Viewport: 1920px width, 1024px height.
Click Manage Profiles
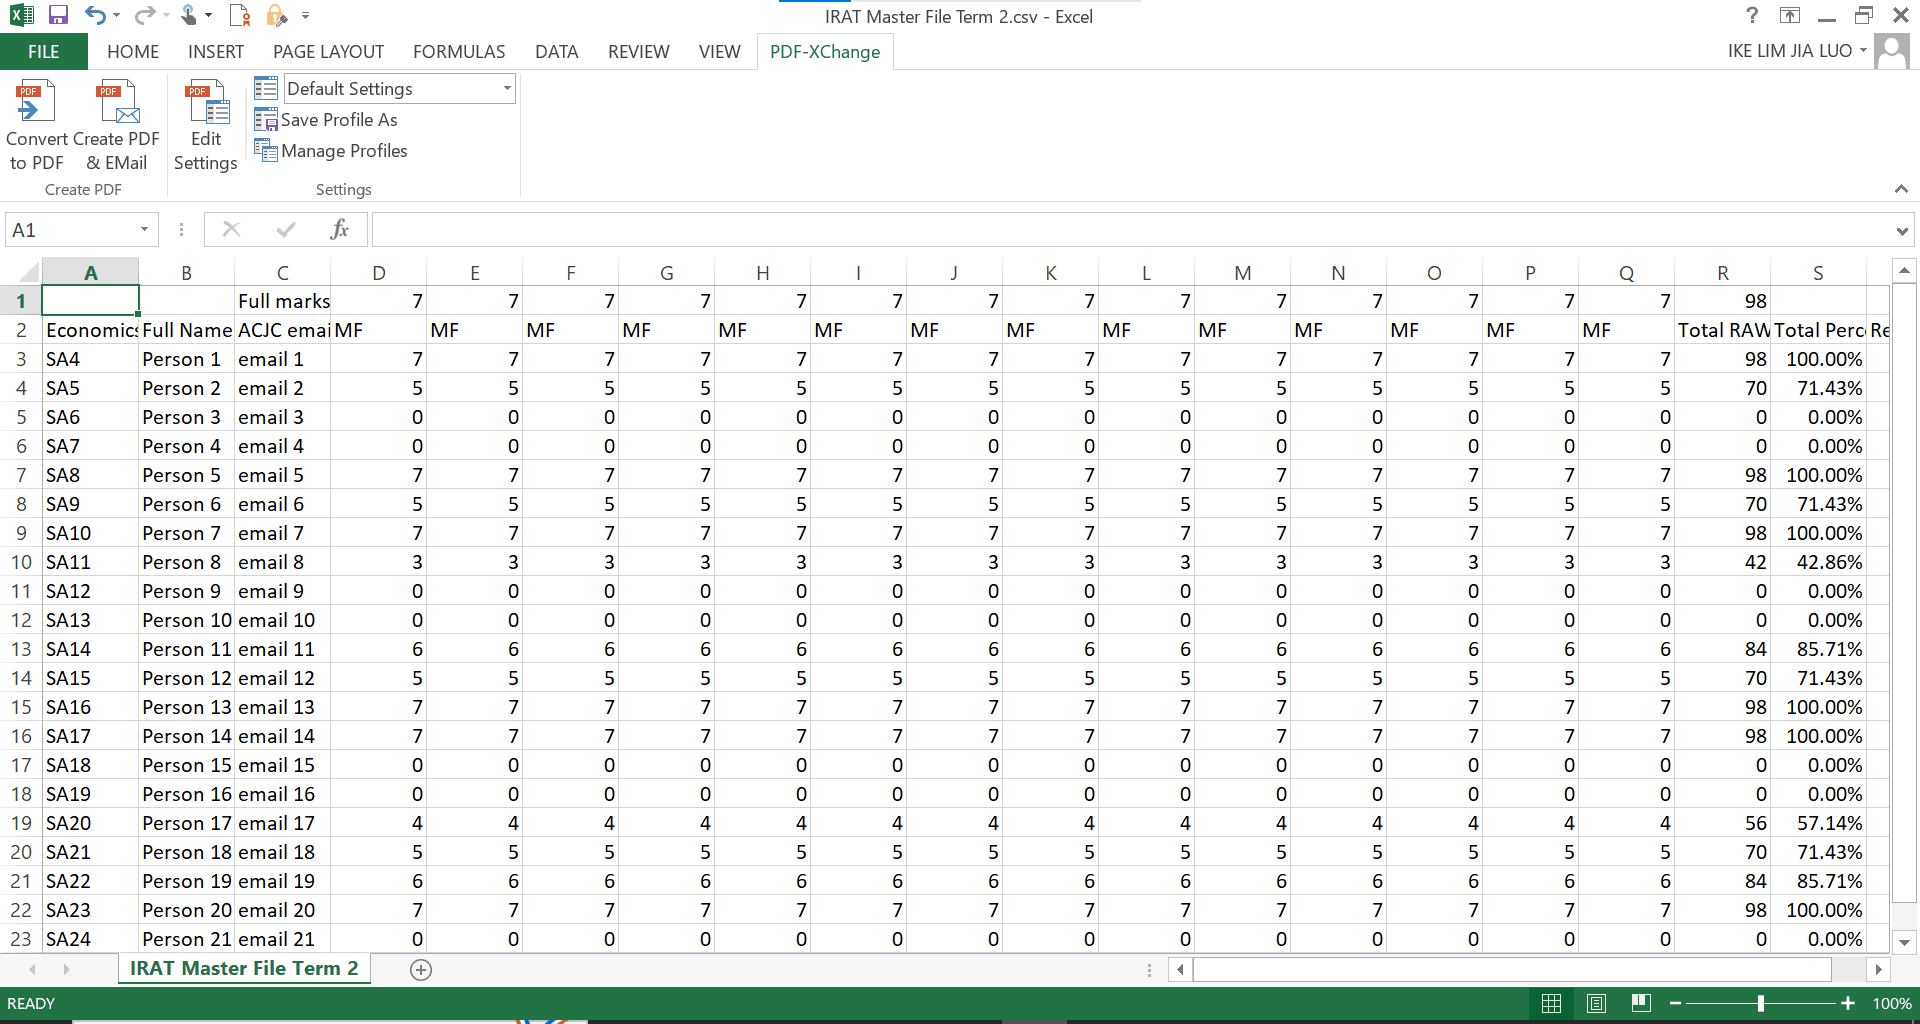pyautogui.click(x=331, y=151)
